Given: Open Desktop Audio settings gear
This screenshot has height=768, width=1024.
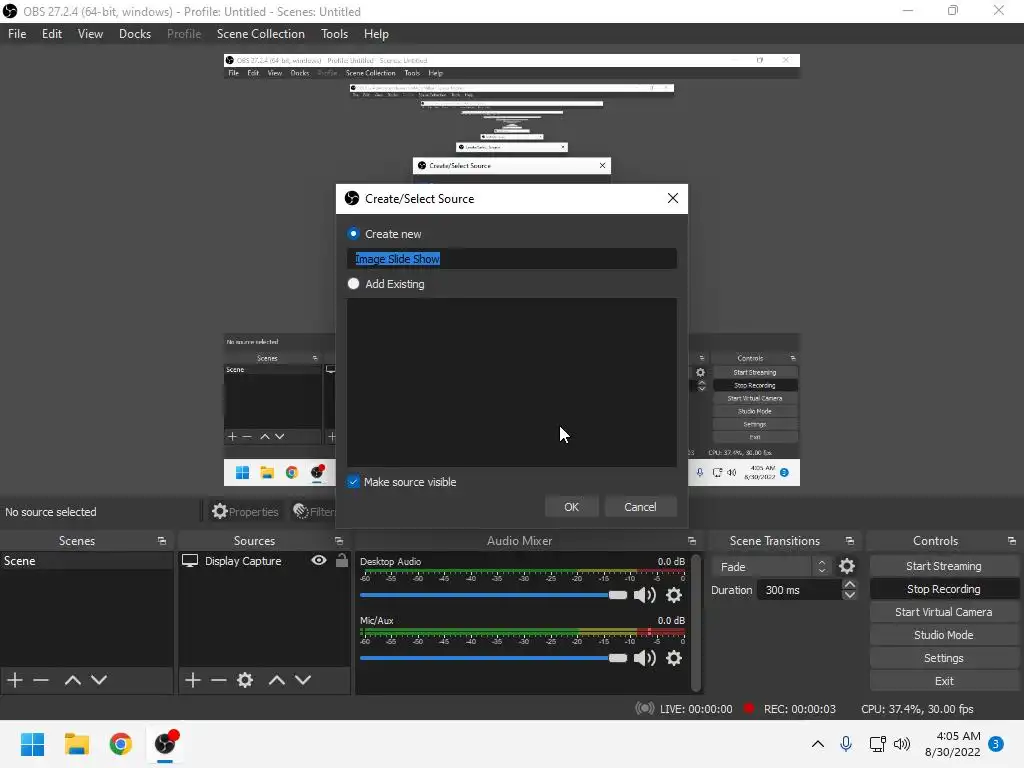Looking at the screenshot, I should [674, 595].
